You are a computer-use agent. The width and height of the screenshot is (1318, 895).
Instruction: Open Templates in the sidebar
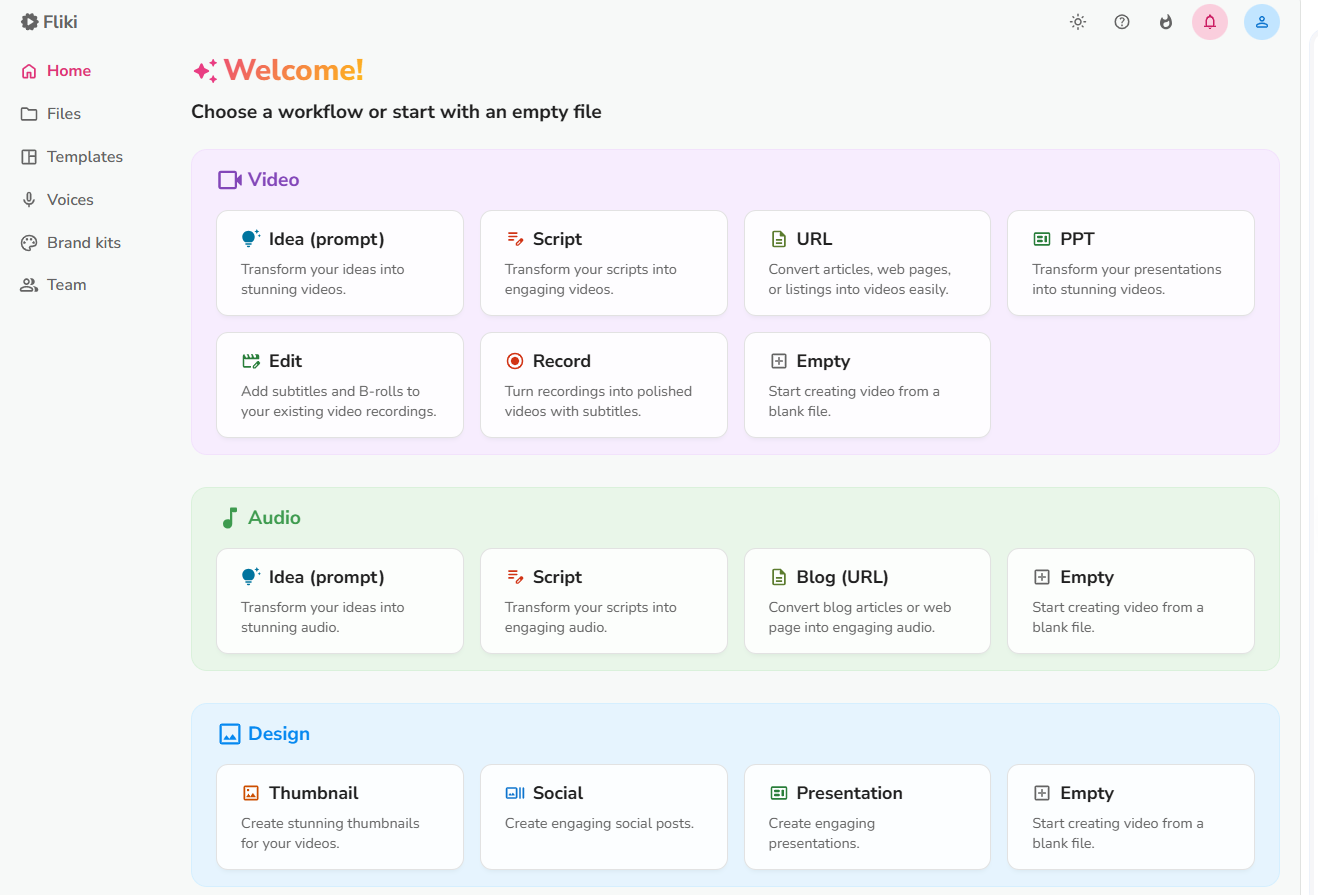click(x=84, y=157)
